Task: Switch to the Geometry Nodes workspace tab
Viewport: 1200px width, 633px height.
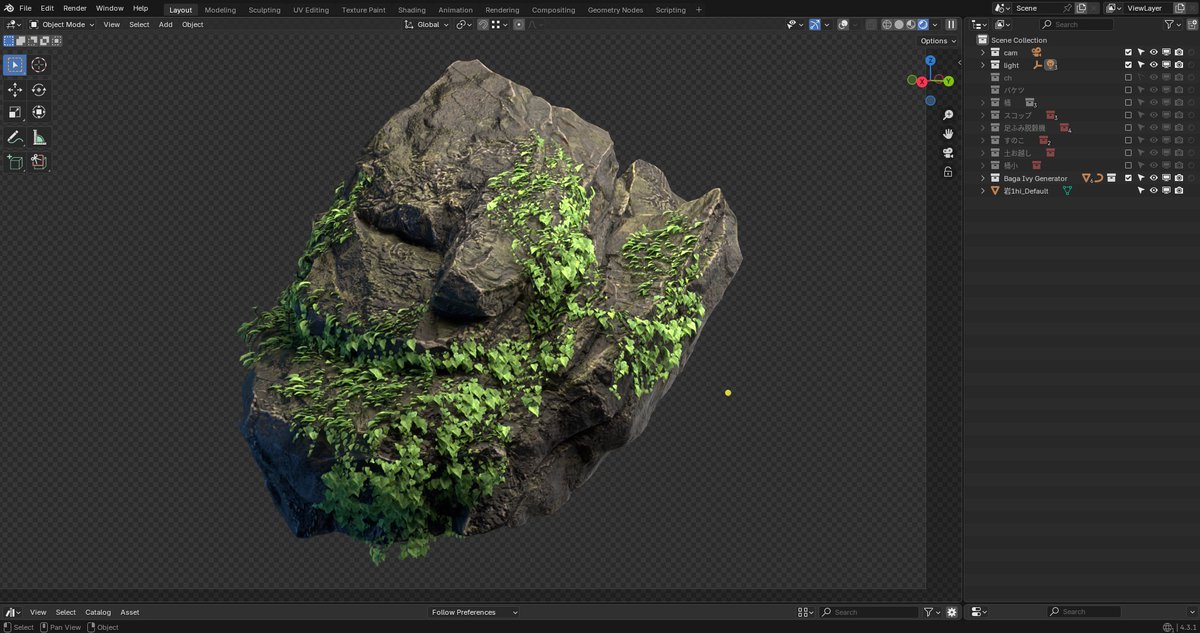Action: (615, 9)
